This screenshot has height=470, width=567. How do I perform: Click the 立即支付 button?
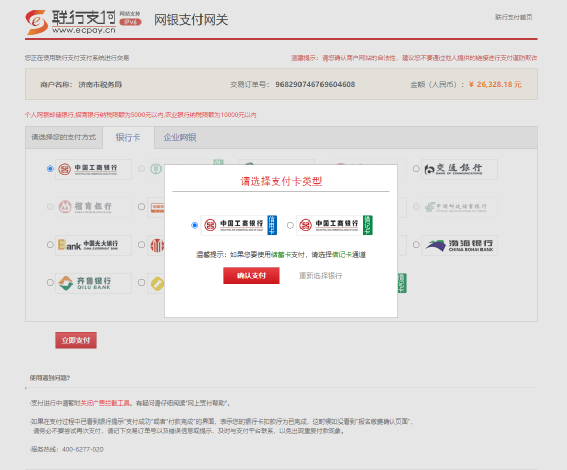click(76, 340)
